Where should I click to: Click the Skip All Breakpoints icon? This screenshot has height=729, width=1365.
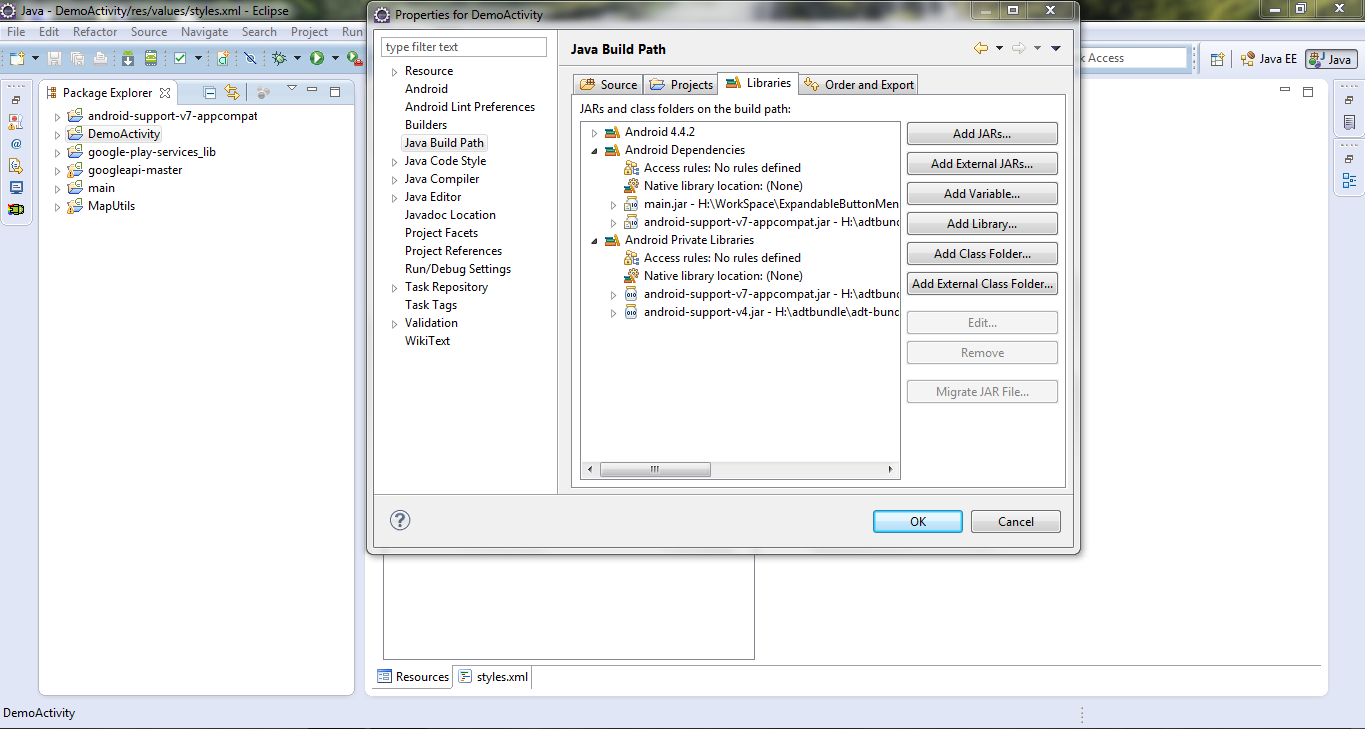(251, 58)
